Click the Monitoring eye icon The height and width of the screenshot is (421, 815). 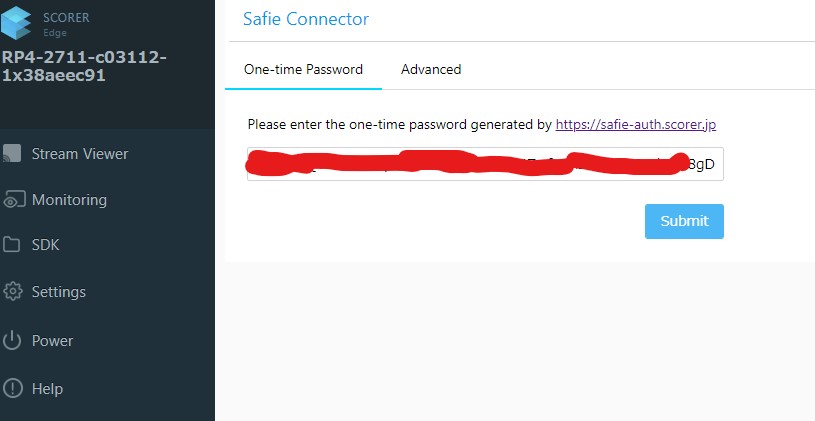(x=13, y=200)
